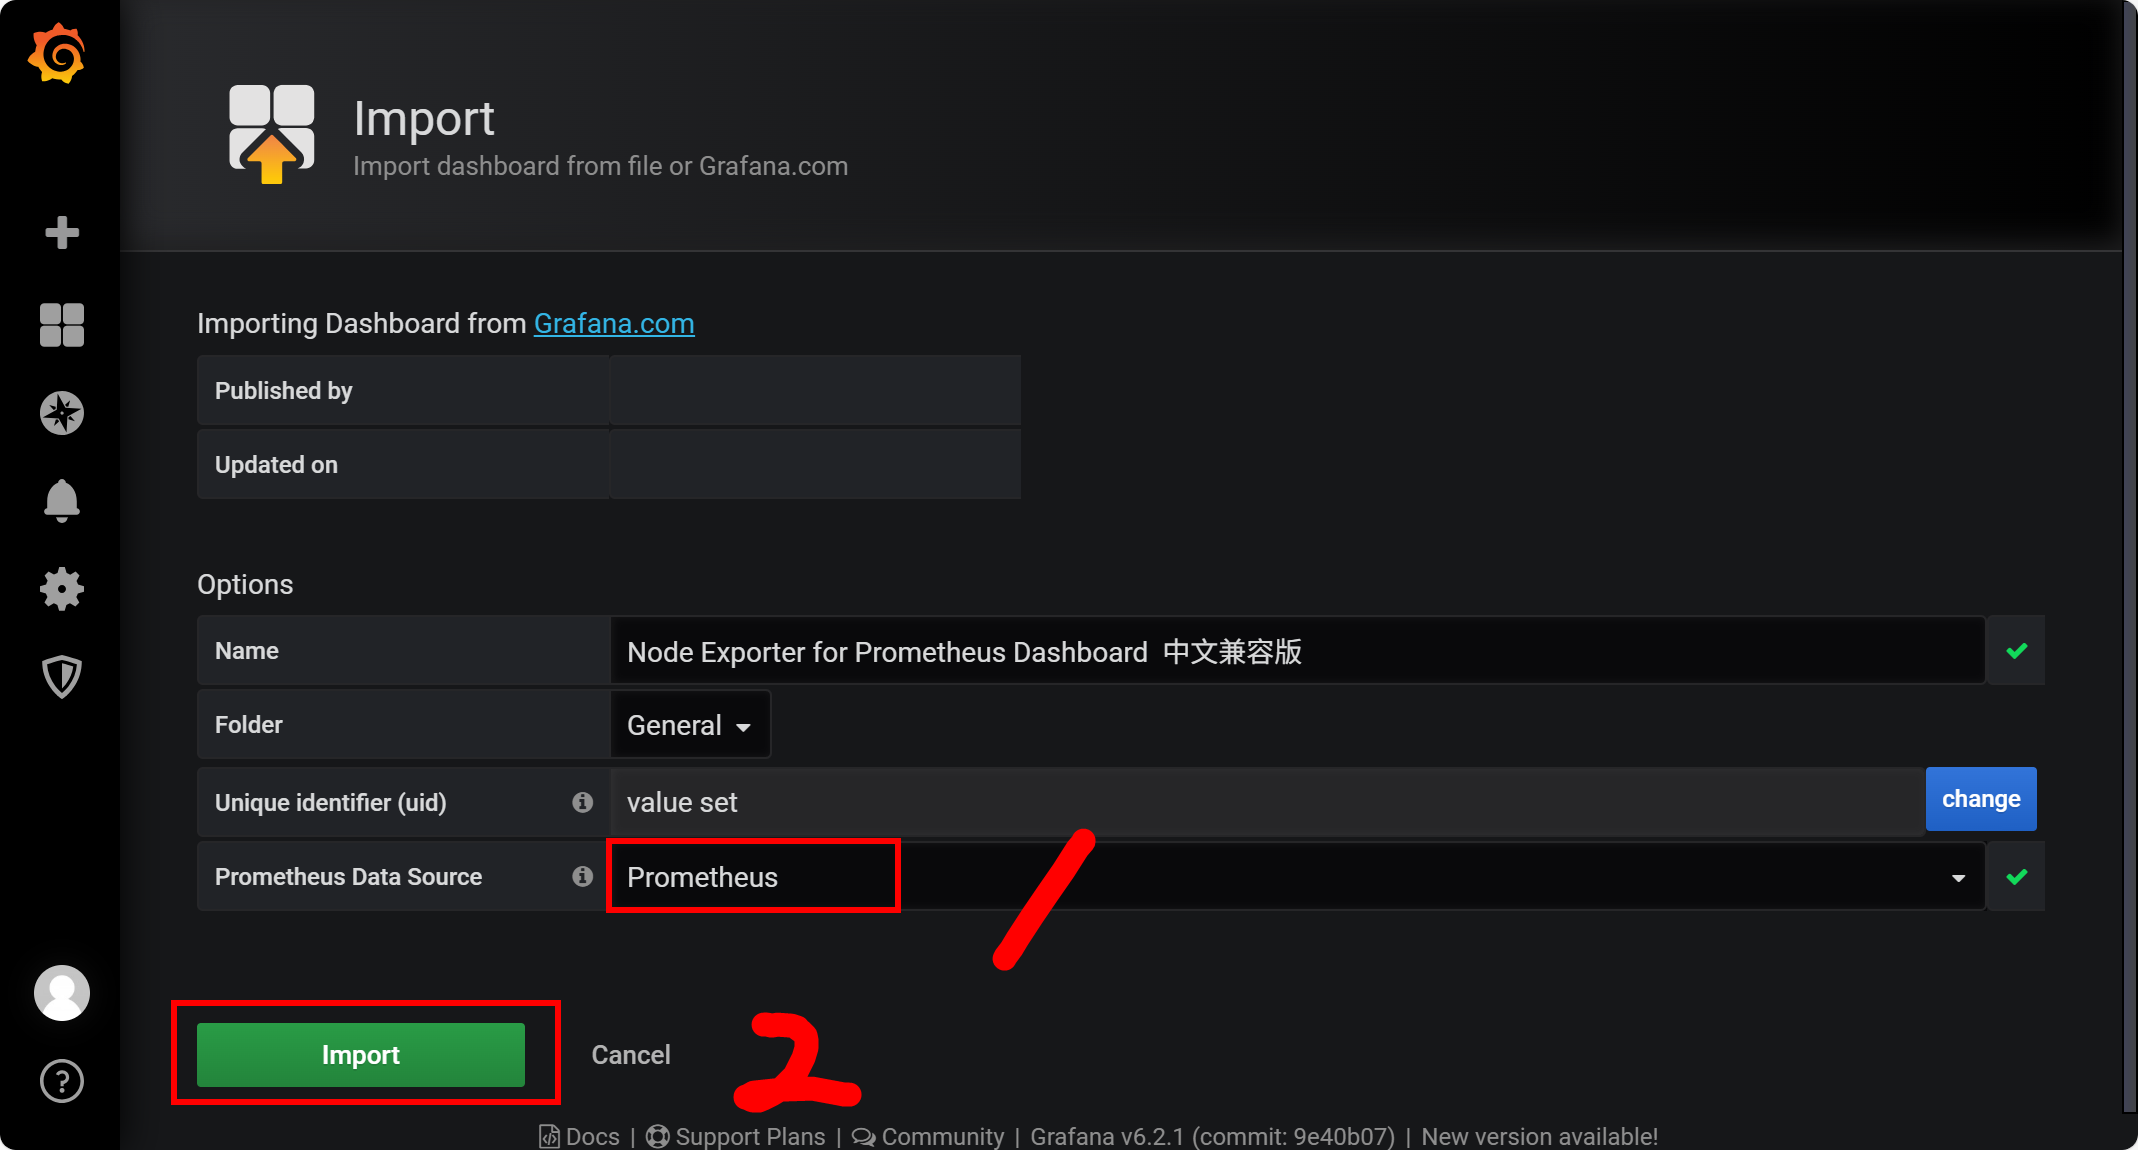Click the Grafana logo home icon
The image size is (2138, 1150).
(57, 54)
